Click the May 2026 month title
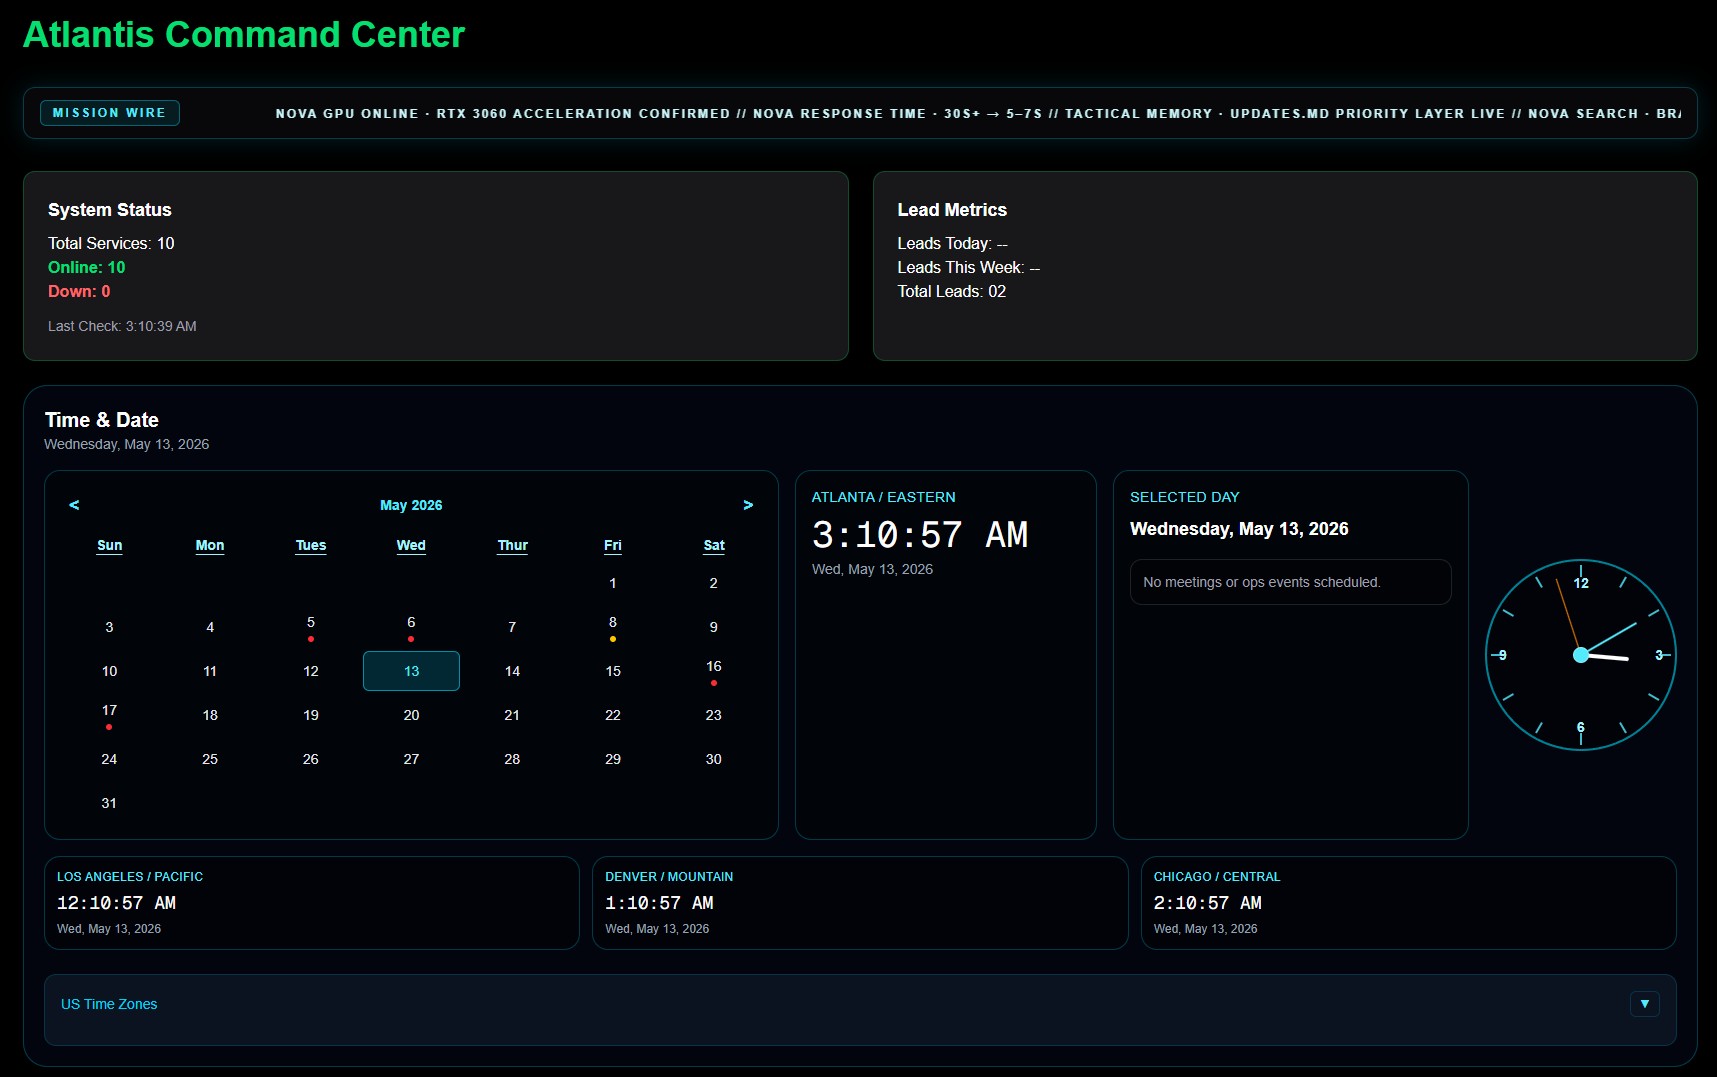The height and width of the screenshot is (1077, 1717). (411, 505)
